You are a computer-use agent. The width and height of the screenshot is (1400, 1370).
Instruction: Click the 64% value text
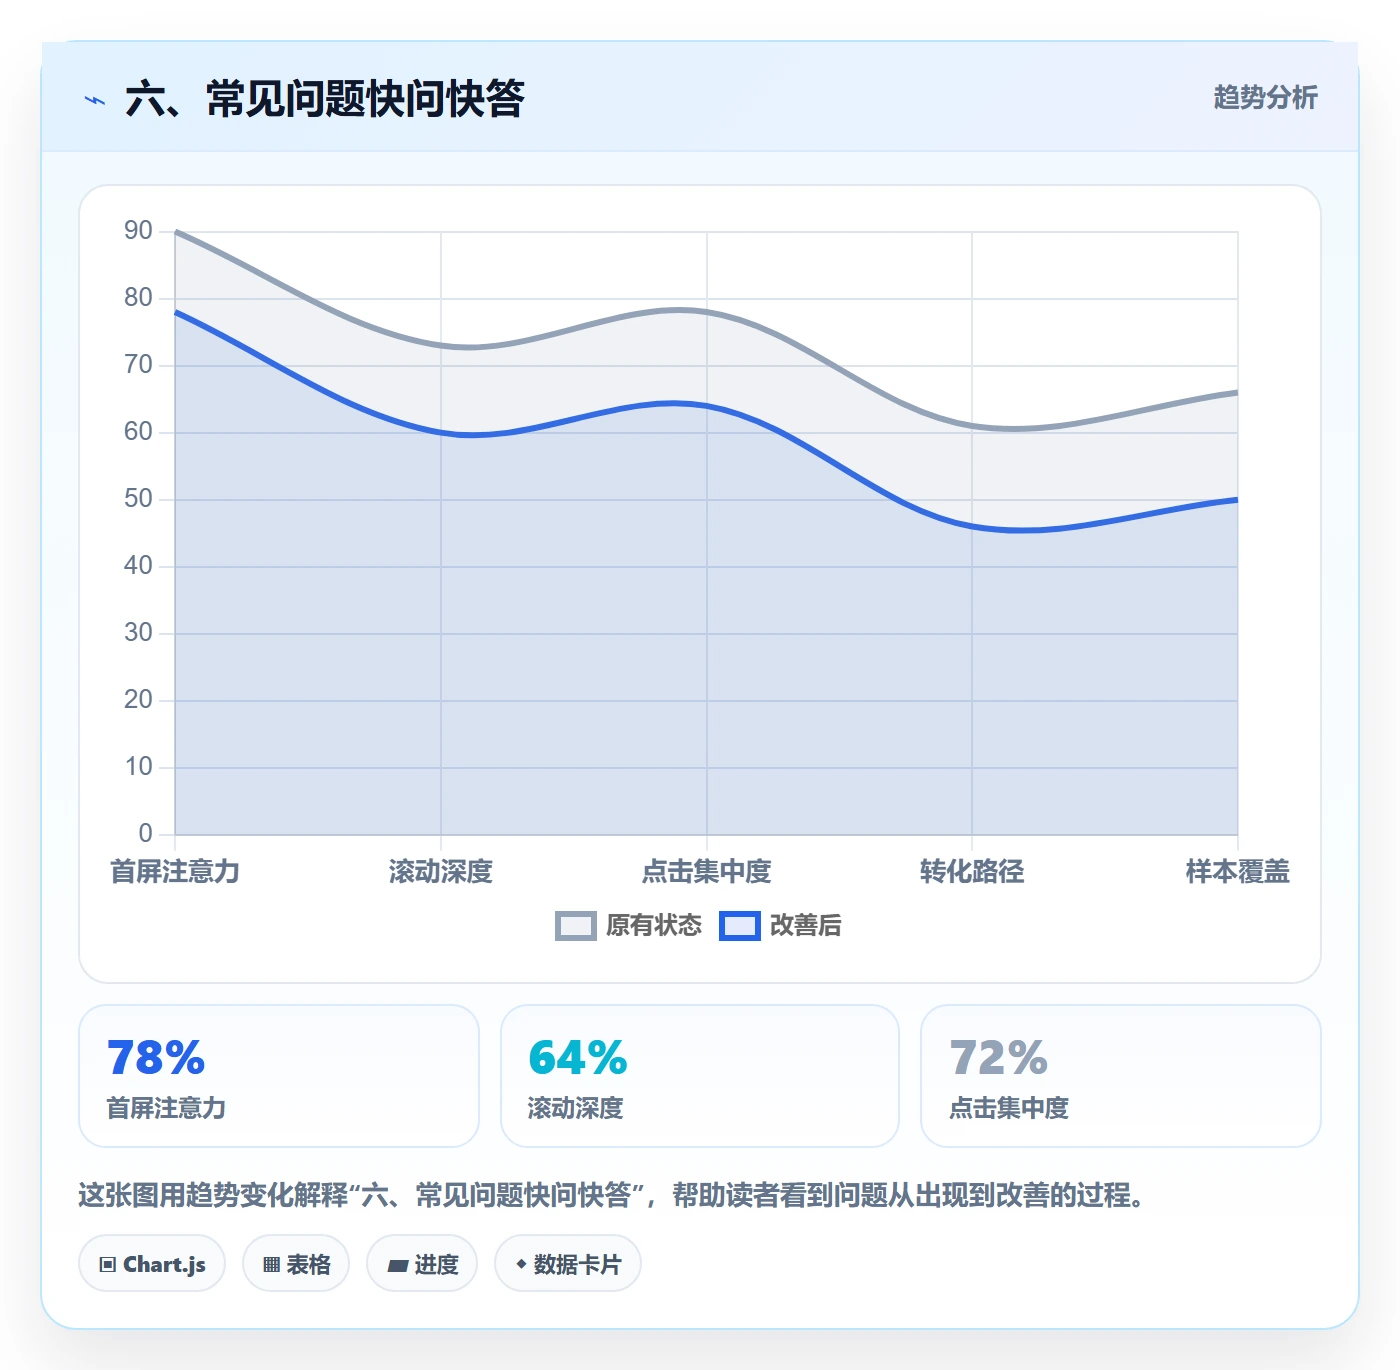(x=578, y=1058)
